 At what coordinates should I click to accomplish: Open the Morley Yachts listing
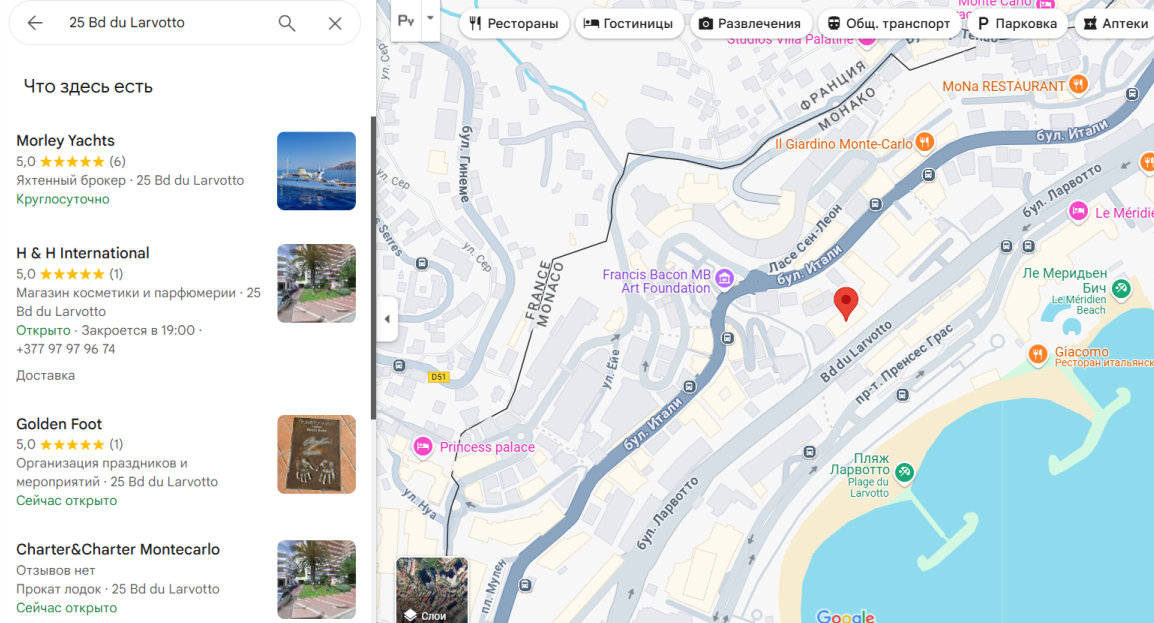pyautogui.click(x=183, y=170)
